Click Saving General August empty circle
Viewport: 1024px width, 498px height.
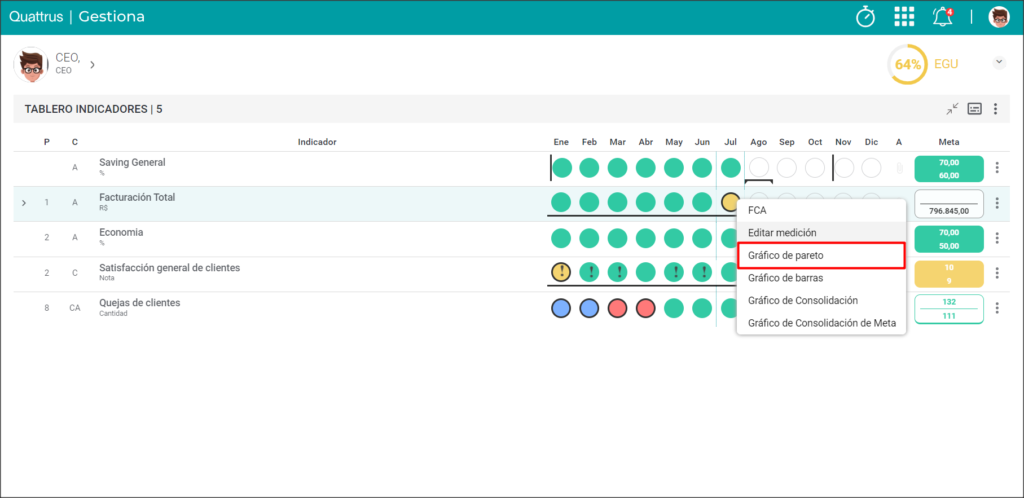pos(759,168)
